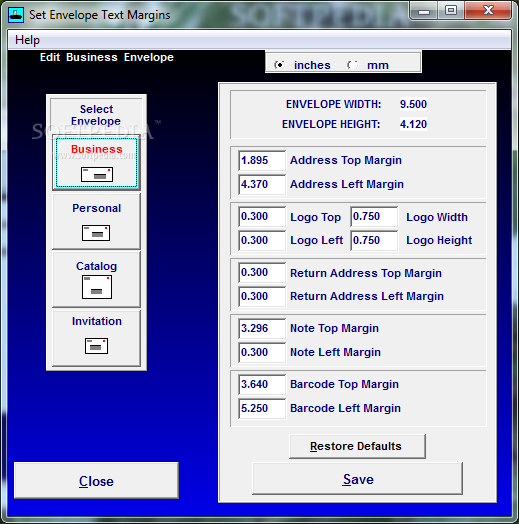Image resolution: width=519 pixels, height=524 pixels.
Task: Select the Personal envelope type button
Action: (96, 221)
